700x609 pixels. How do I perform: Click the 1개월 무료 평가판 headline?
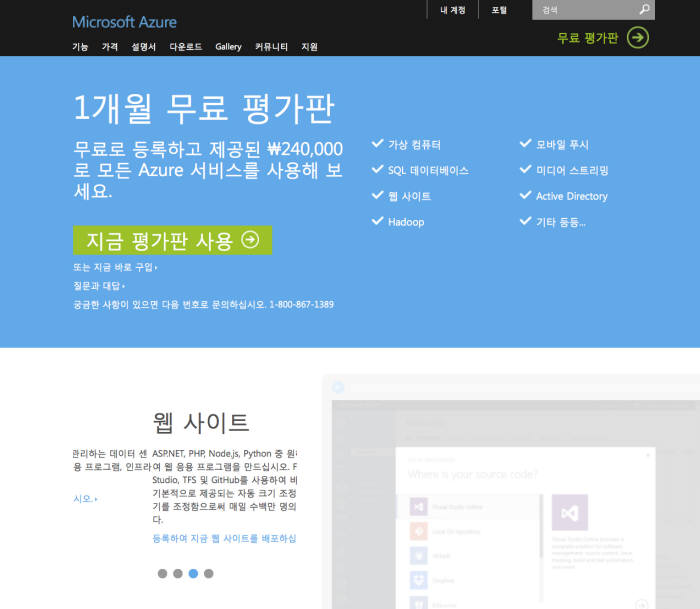[204, 108]
